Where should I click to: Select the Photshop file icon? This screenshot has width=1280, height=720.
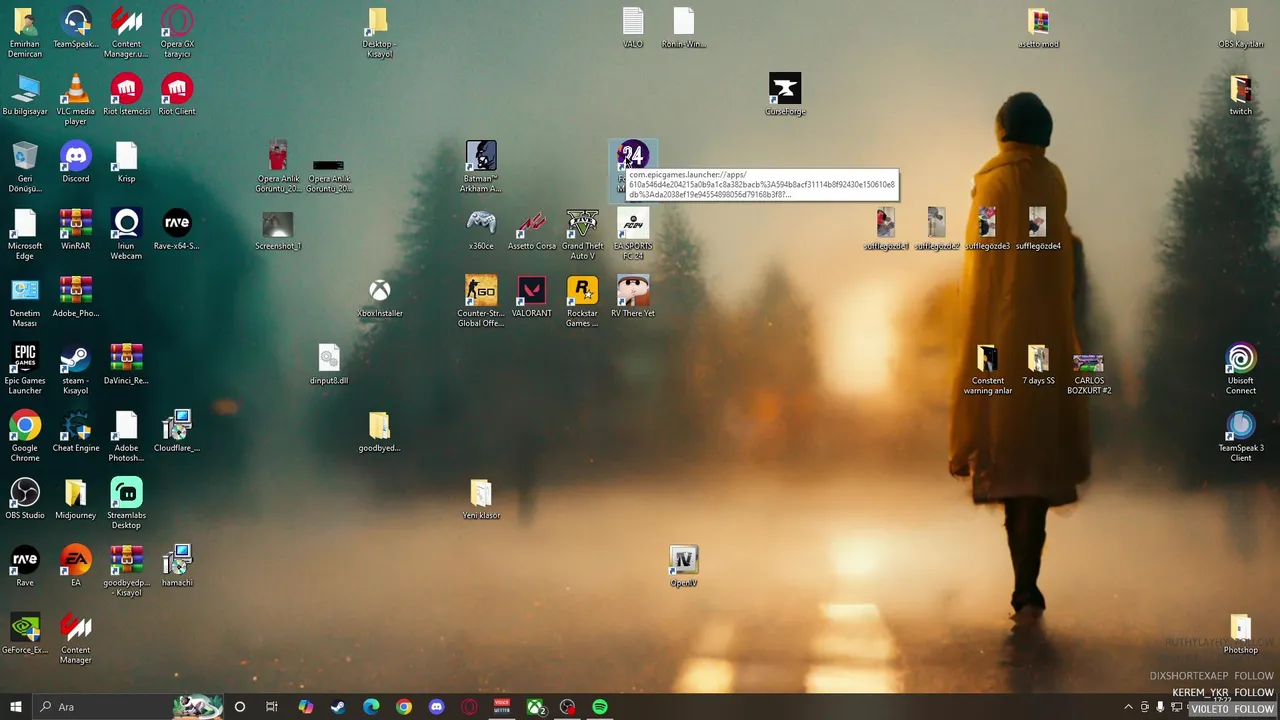click(x=1241, y=633)
